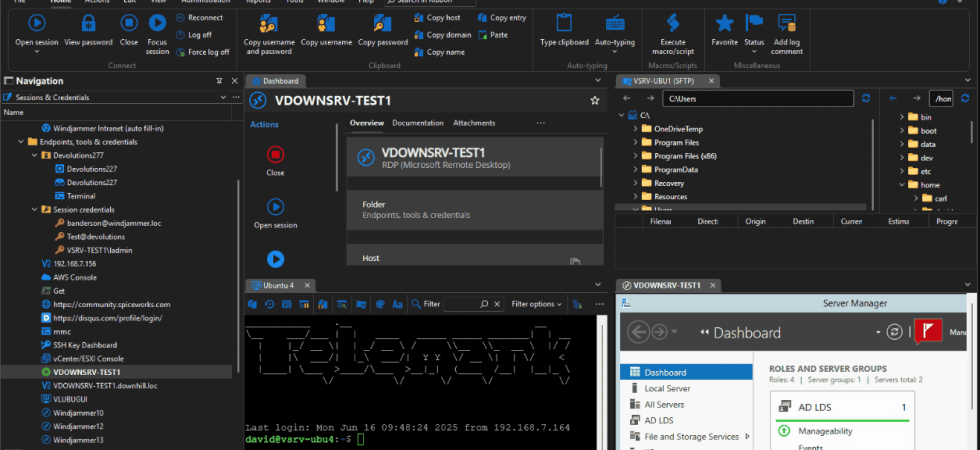Clear the terminal Filter box
Image resolution: width=980 pixels, height=450 pixels.
(498, 304)
